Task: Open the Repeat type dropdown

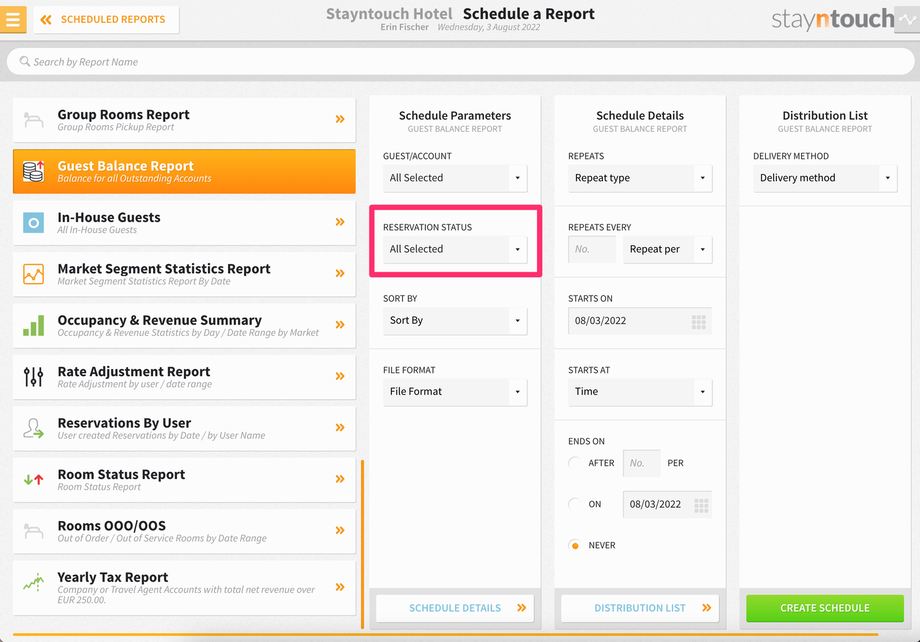Action: 640,178
